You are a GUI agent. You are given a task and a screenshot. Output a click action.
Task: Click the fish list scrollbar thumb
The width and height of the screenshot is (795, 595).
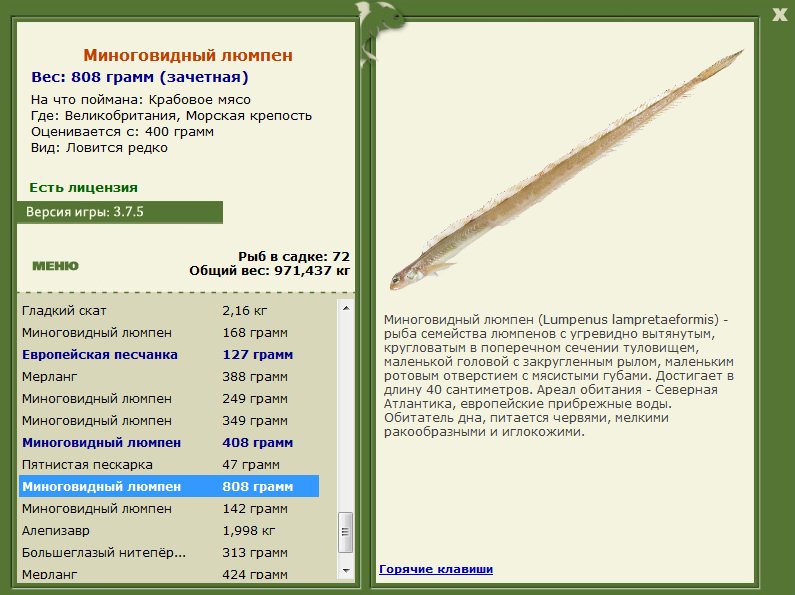(346, 532)
